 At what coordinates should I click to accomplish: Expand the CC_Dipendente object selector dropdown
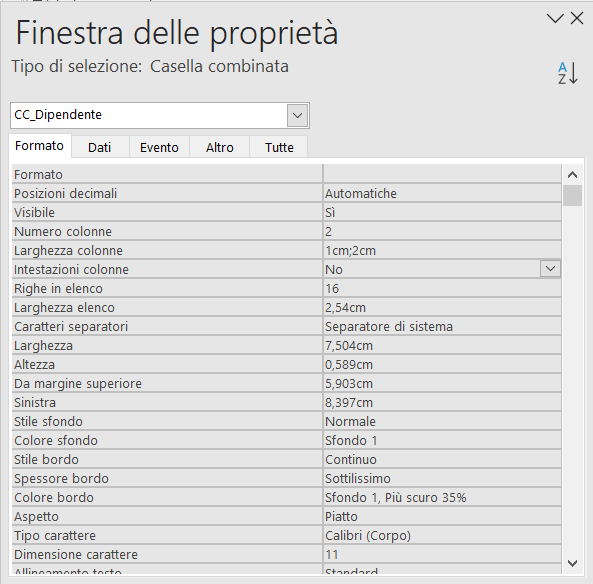point(297,115)
